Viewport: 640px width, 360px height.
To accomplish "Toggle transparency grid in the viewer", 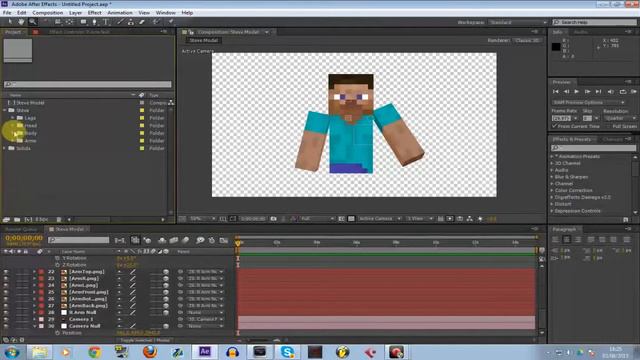I will click(351, 219).
